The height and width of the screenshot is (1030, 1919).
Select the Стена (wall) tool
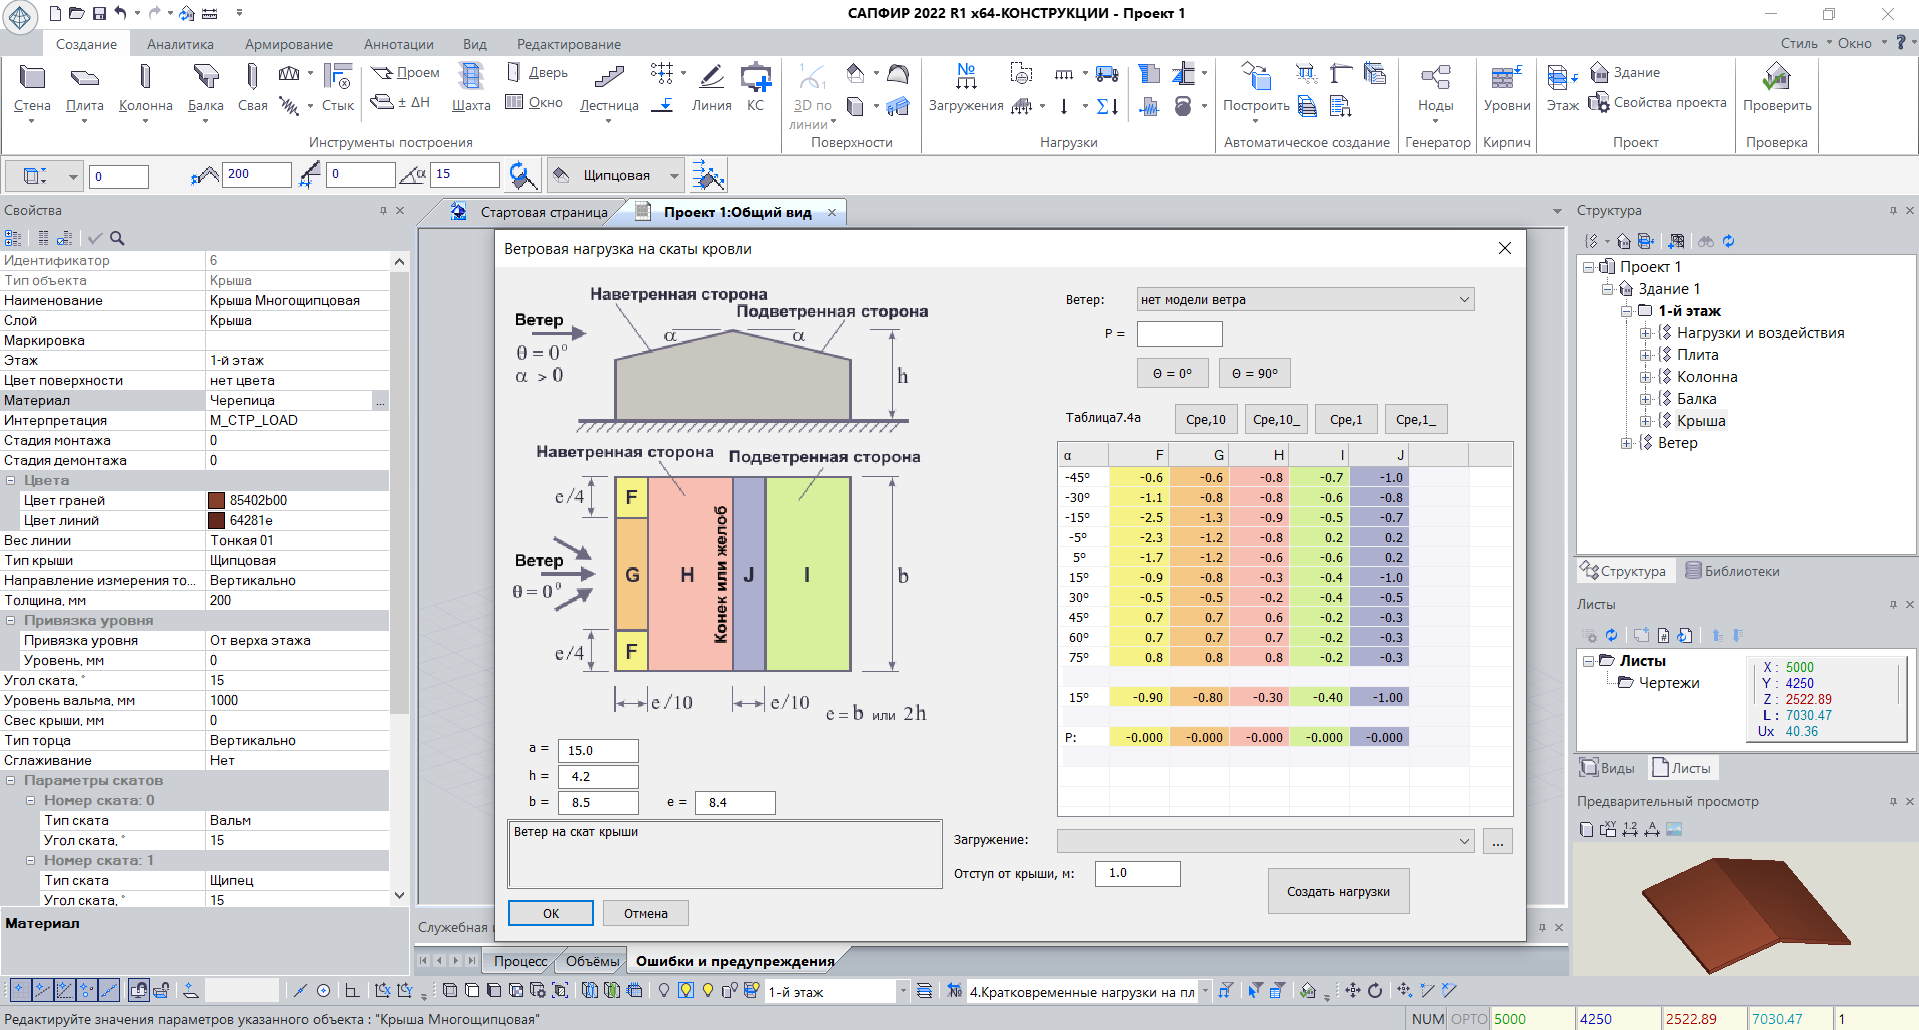coord(32,80)
